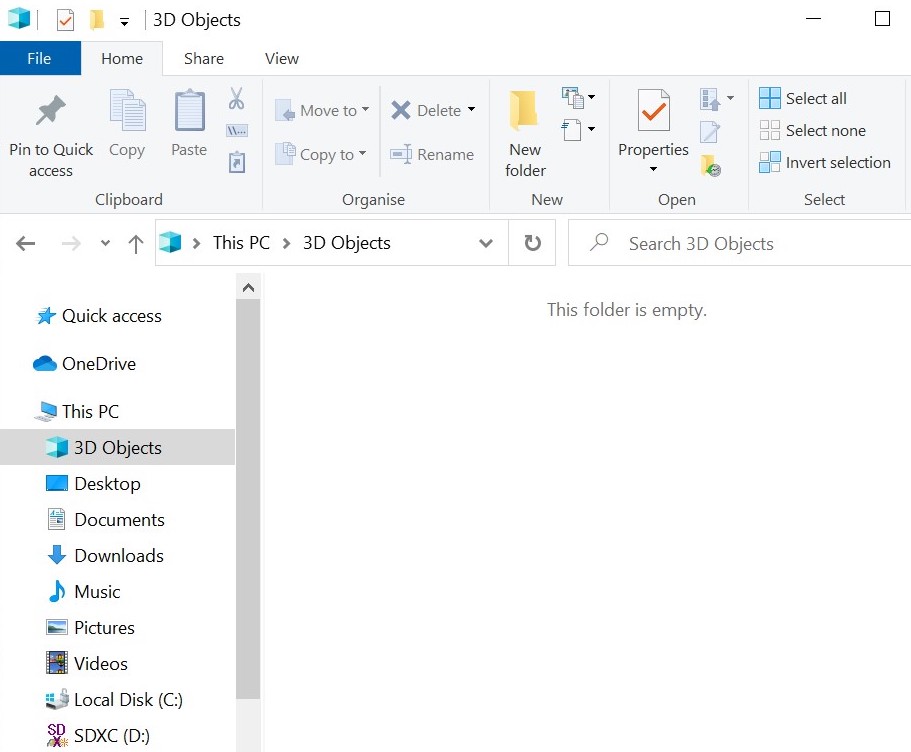This screenshot has width=911, height=752.
Task: Click the Forward navigation arrow
Action: tap(71, 243)
